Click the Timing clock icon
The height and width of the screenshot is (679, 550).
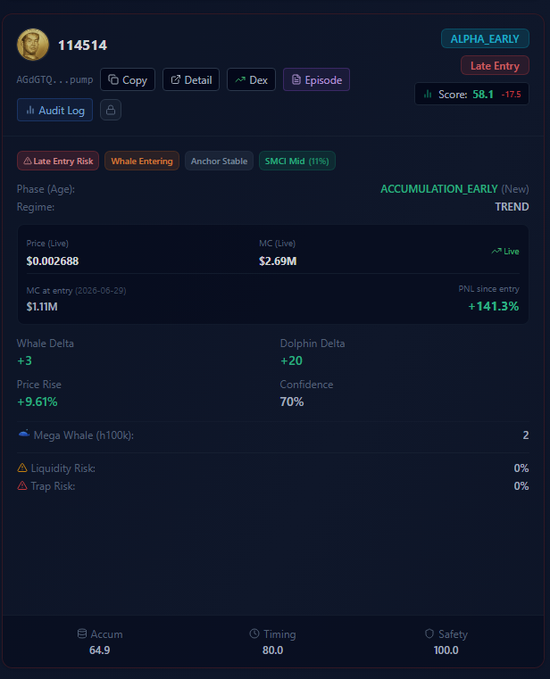pos(255,634)
